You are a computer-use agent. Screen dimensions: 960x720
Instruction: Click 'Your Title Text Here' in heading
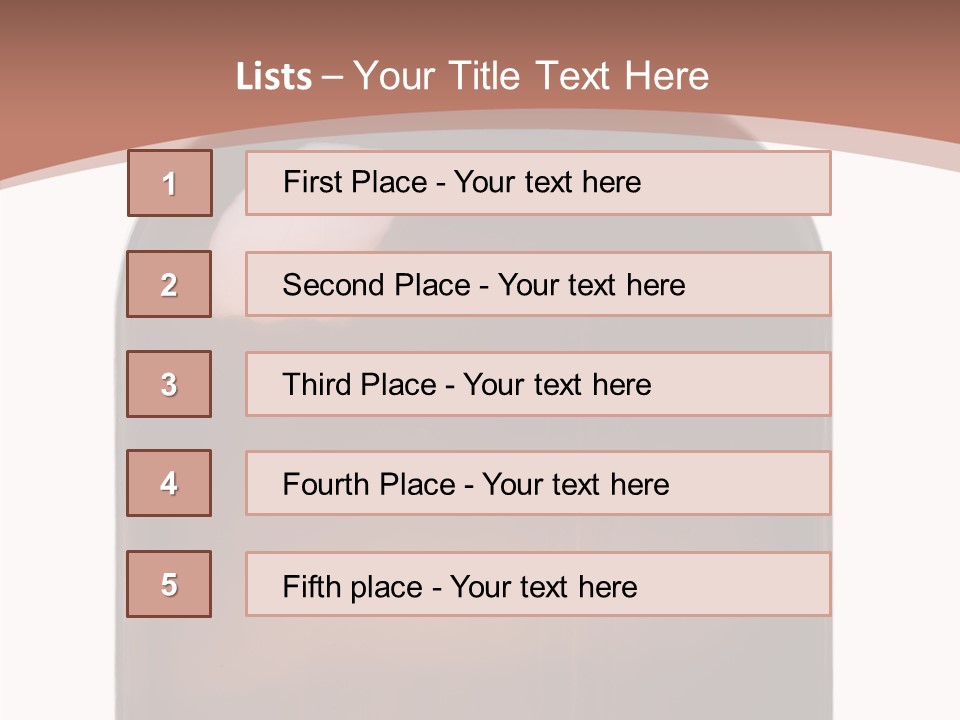[531, 77]
